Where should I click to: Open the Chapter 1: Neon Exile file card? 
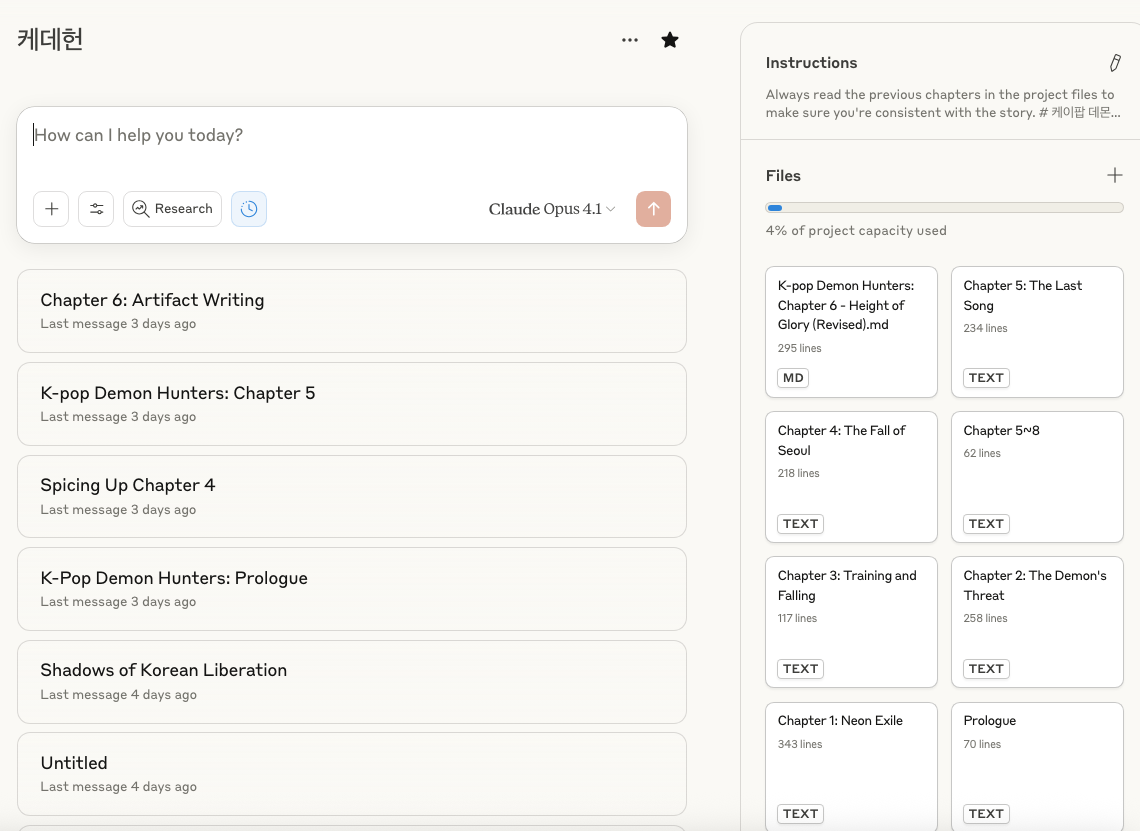pyautogui.click(x=851, y=765)
